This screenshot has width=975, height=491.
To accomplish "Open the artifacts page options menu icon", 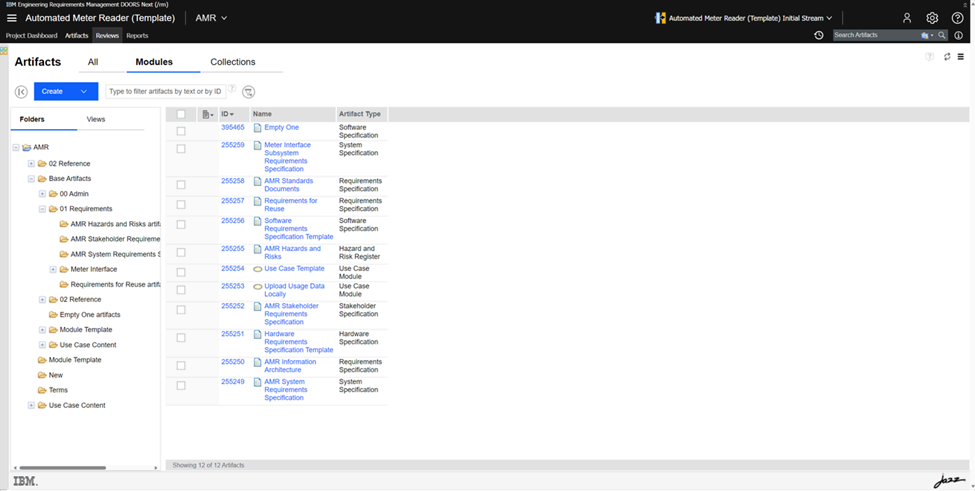I will click(961, 57).
